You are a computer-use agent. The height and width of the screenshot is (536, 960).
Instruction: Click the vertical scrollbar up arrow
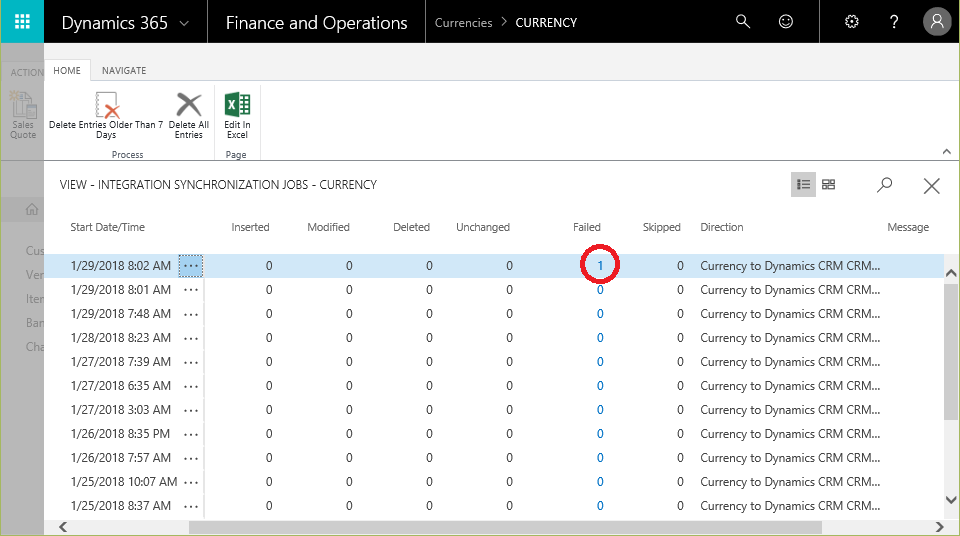(951, 272)
